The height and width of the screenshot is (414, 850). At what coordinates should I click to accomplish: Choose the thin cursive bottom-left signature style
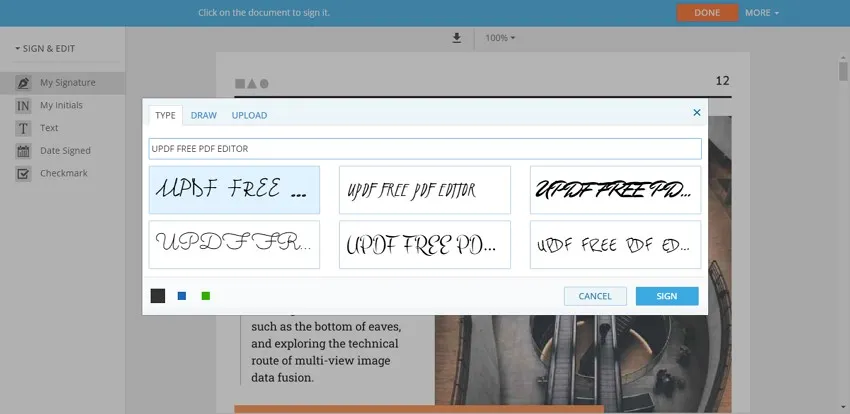click(x=234, y=244)
